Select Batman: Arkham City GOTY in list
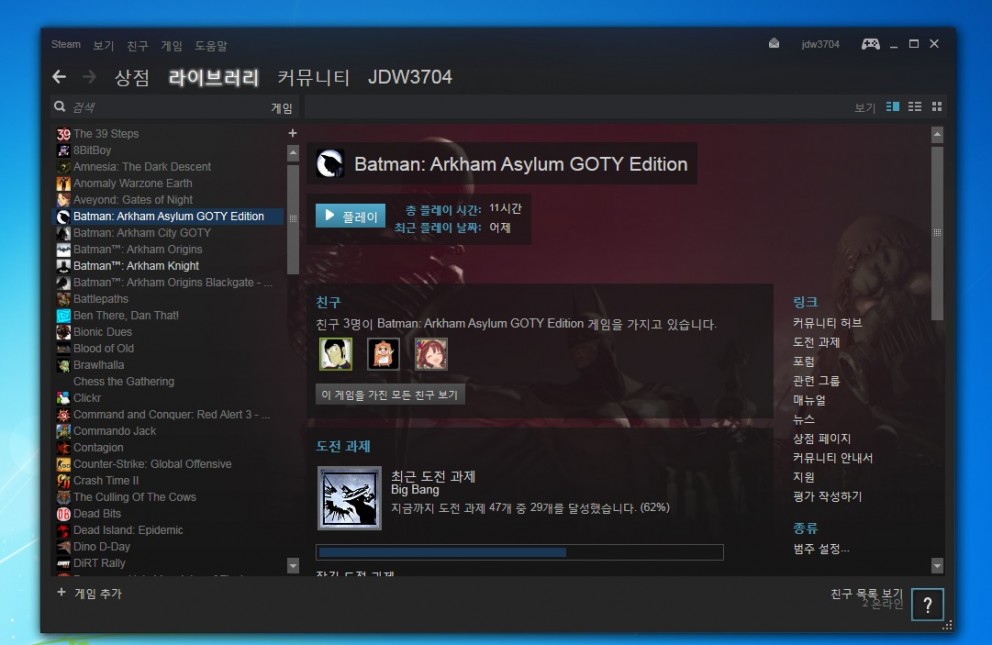 click(x=142, y=233)
